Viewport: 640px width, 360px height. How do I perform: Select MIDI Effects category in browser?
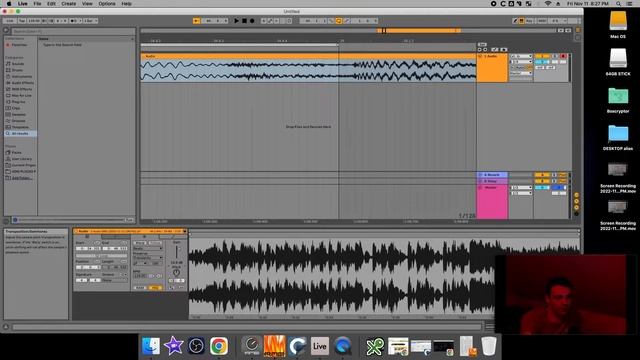(x=22, y=89)
